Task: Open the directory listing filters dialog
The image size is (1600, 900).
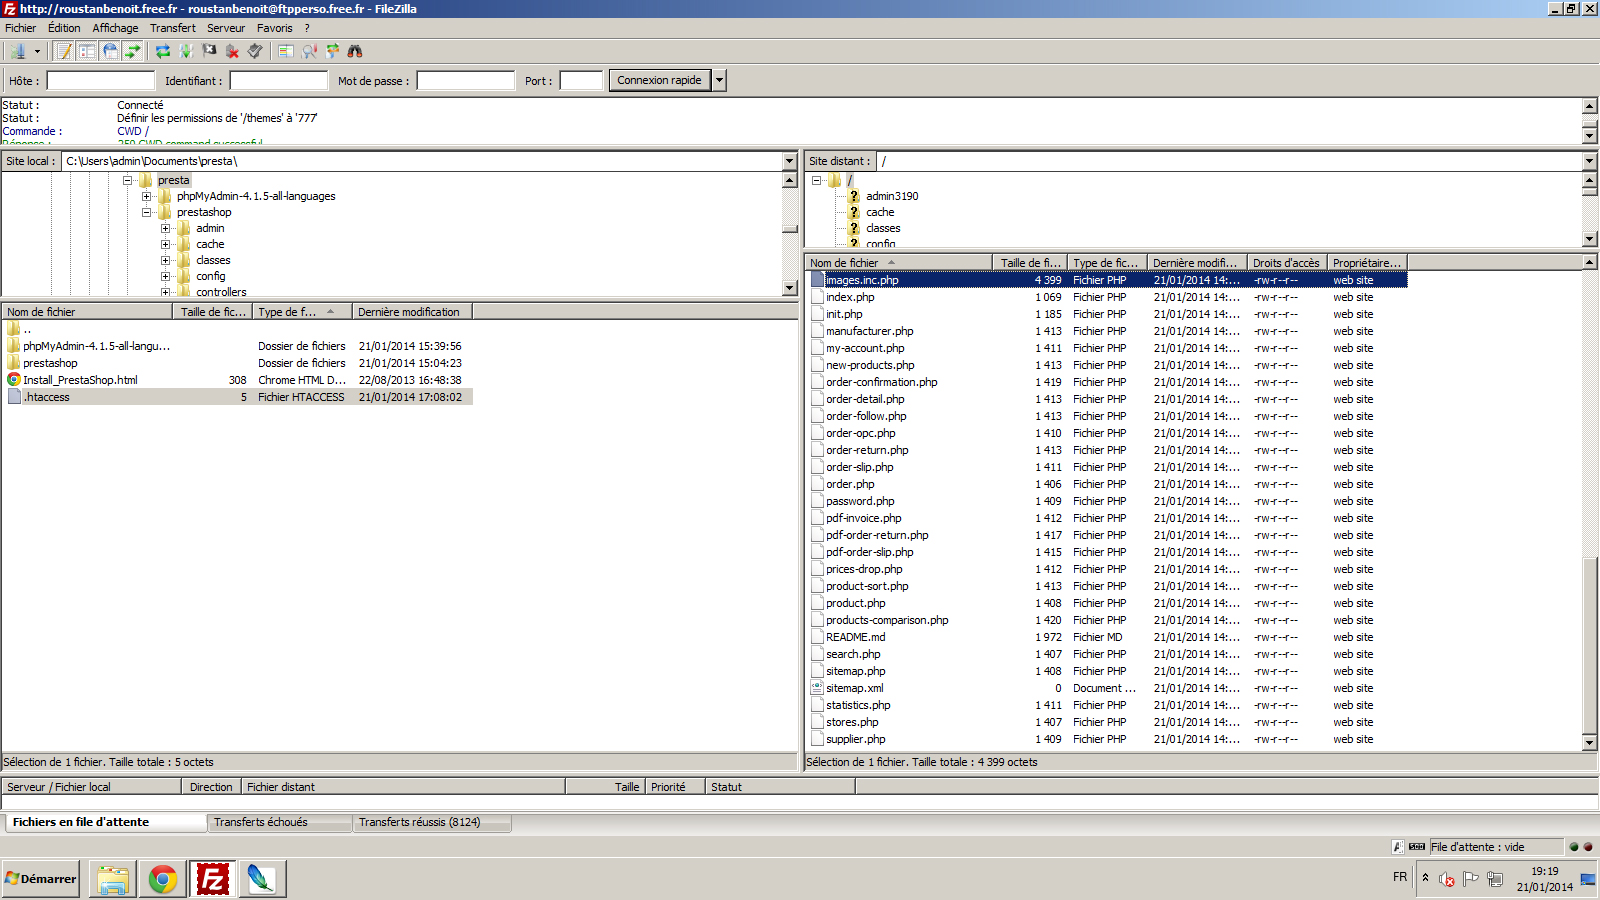Action: pos(286,51)
